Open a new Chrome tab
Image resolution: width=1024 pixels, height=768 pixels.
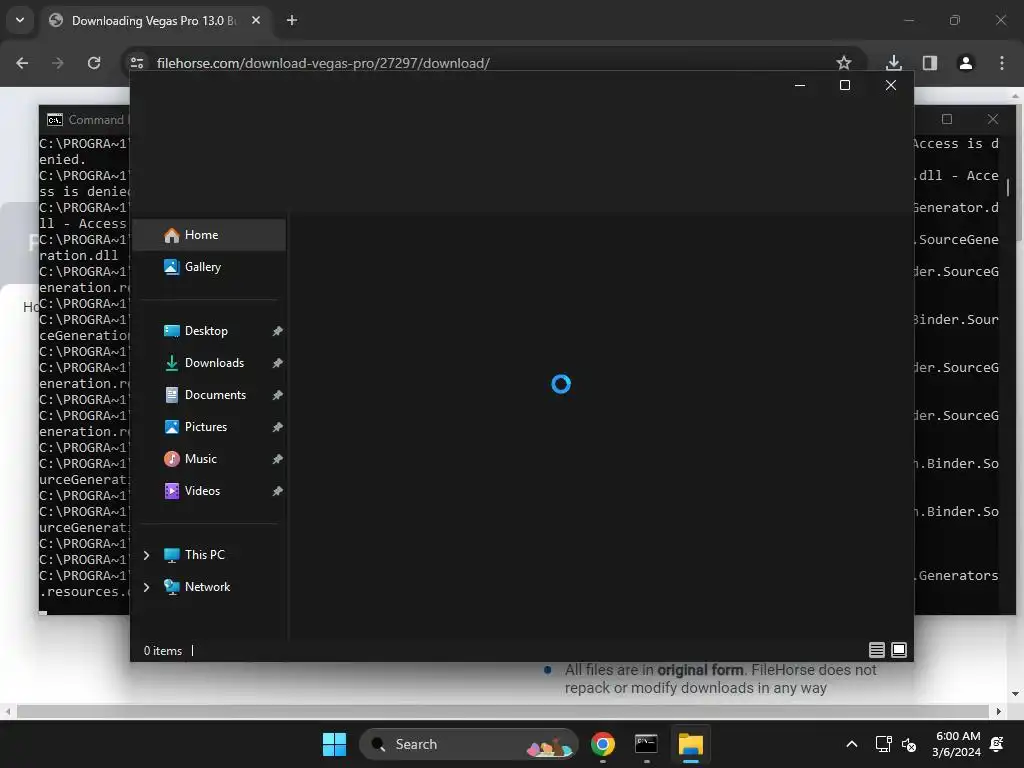tap(292, 21)
